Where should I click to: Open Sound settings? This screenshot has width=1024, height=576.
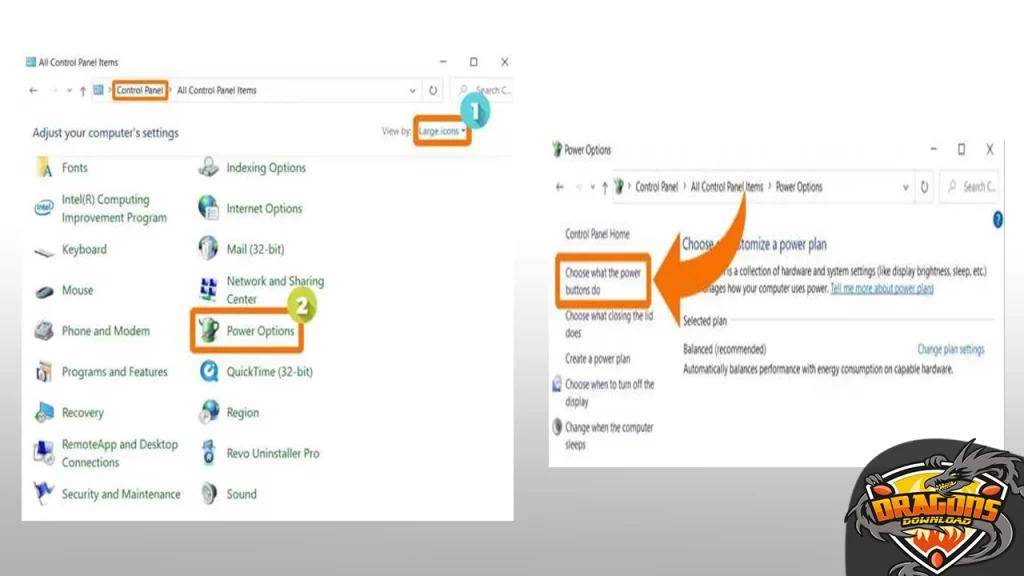[241, 493]
